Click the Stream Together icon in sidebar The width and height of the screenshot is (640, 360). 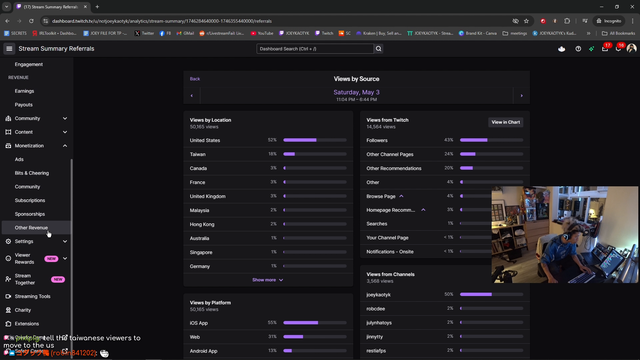tap(8, 279)
